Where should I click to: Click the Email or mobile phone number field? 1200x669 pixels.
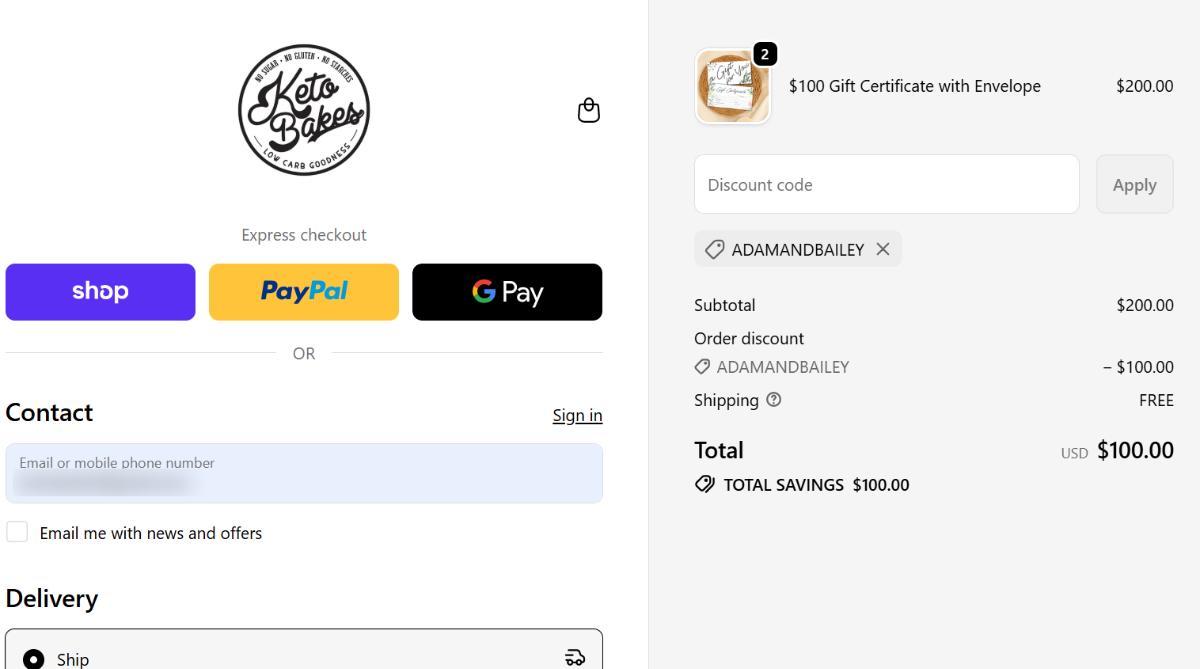[x=304, y=473]
